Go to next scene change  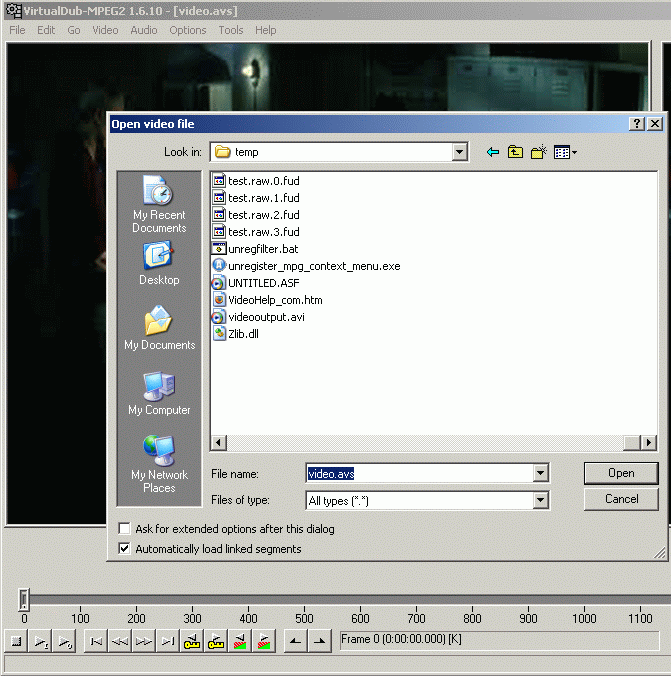tap(264, 641)
